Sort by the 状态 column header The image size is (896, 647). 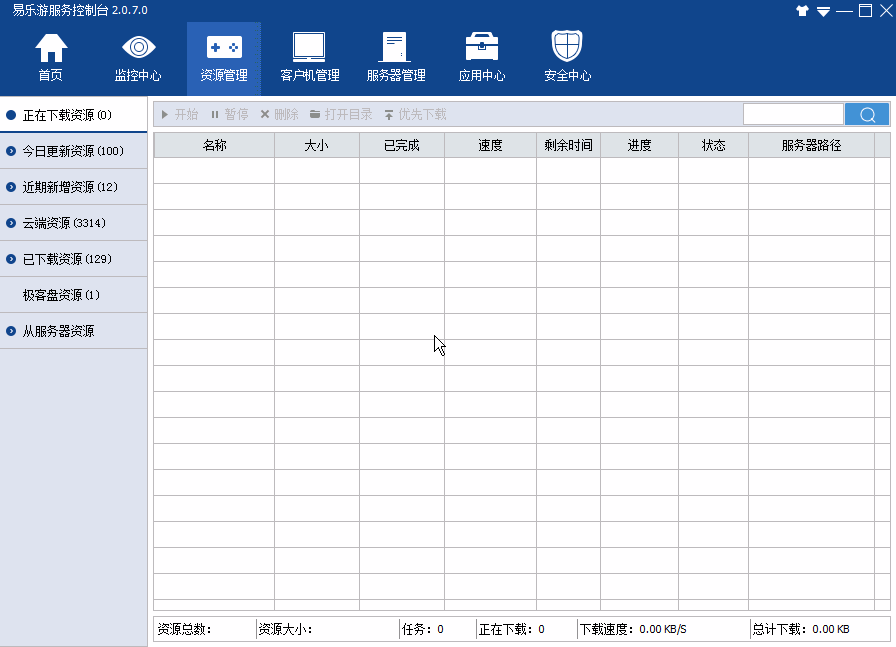tap(713, 145)
